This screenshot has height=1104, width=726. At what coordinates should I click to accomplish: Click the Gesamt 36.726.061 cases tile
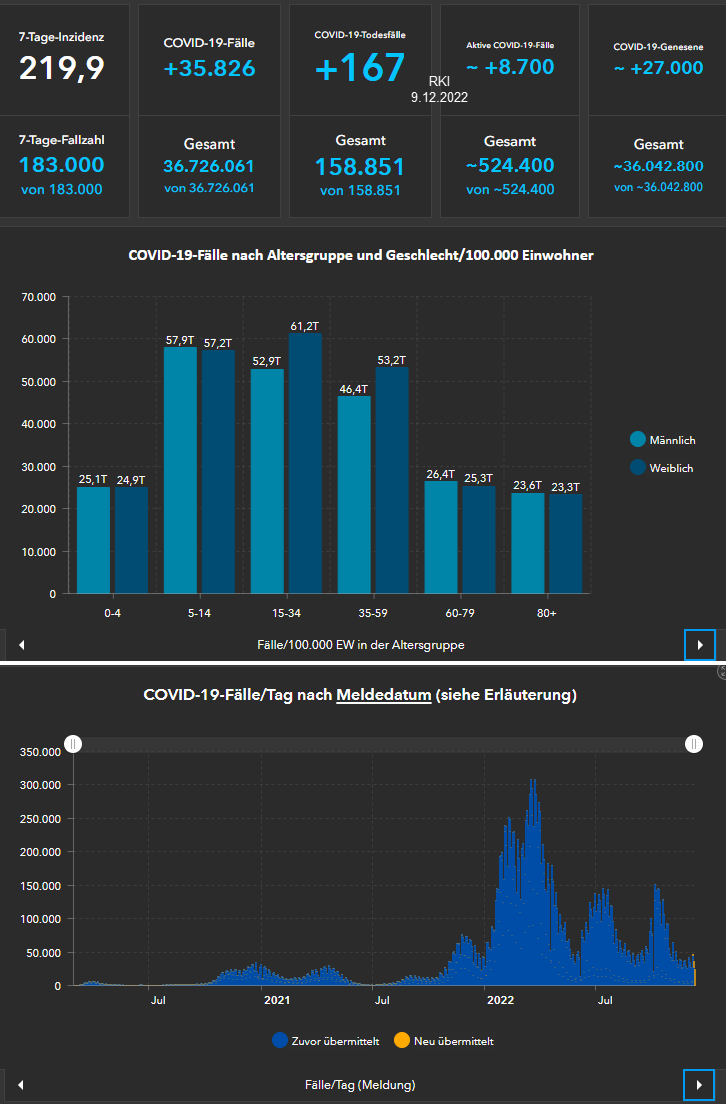[209, 165]
